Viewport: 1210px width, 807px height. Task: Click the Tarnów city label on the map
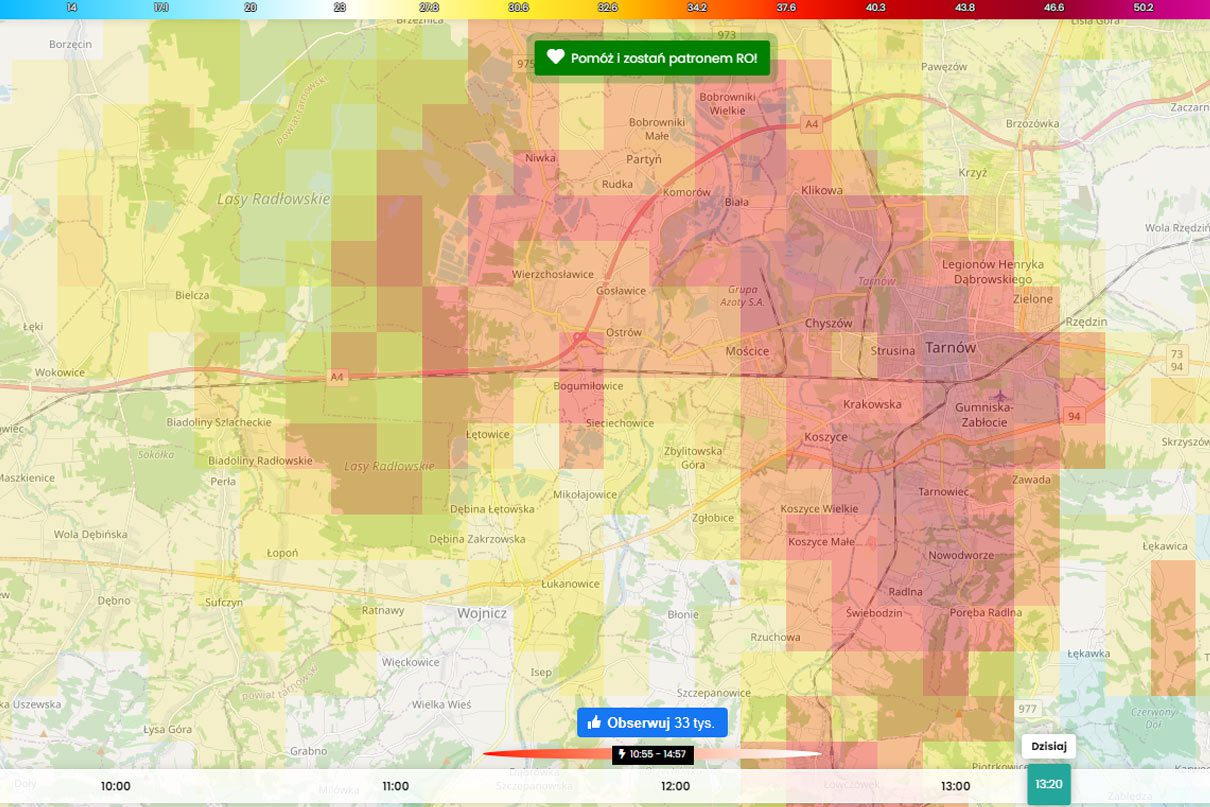[950, 348]
